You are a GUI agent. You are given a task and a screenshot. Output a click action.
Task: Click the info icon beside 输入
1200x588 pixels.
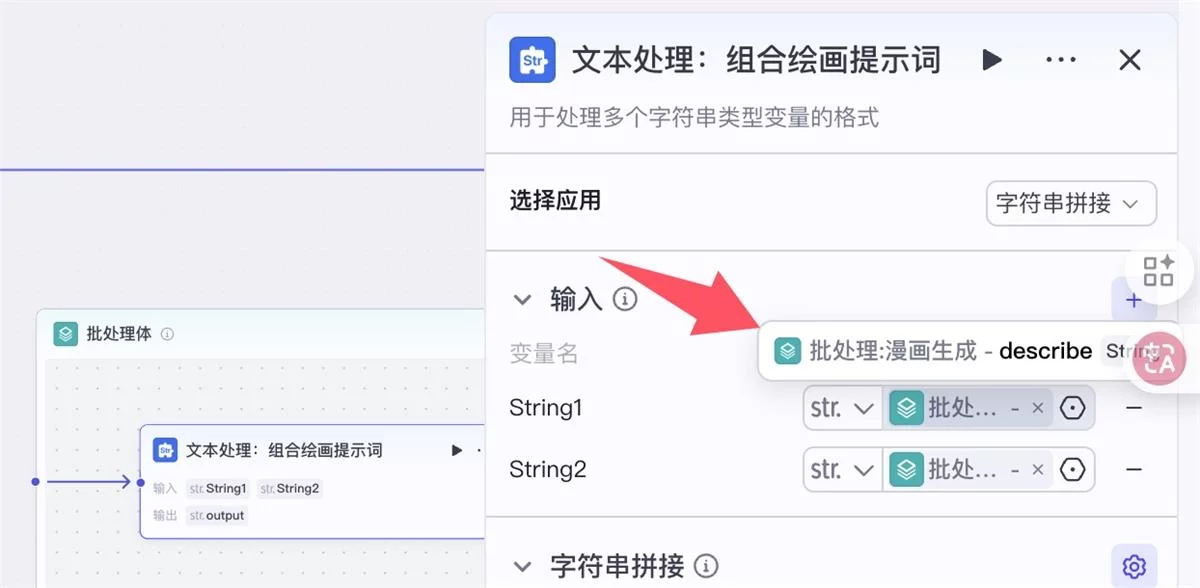(625, 299)
